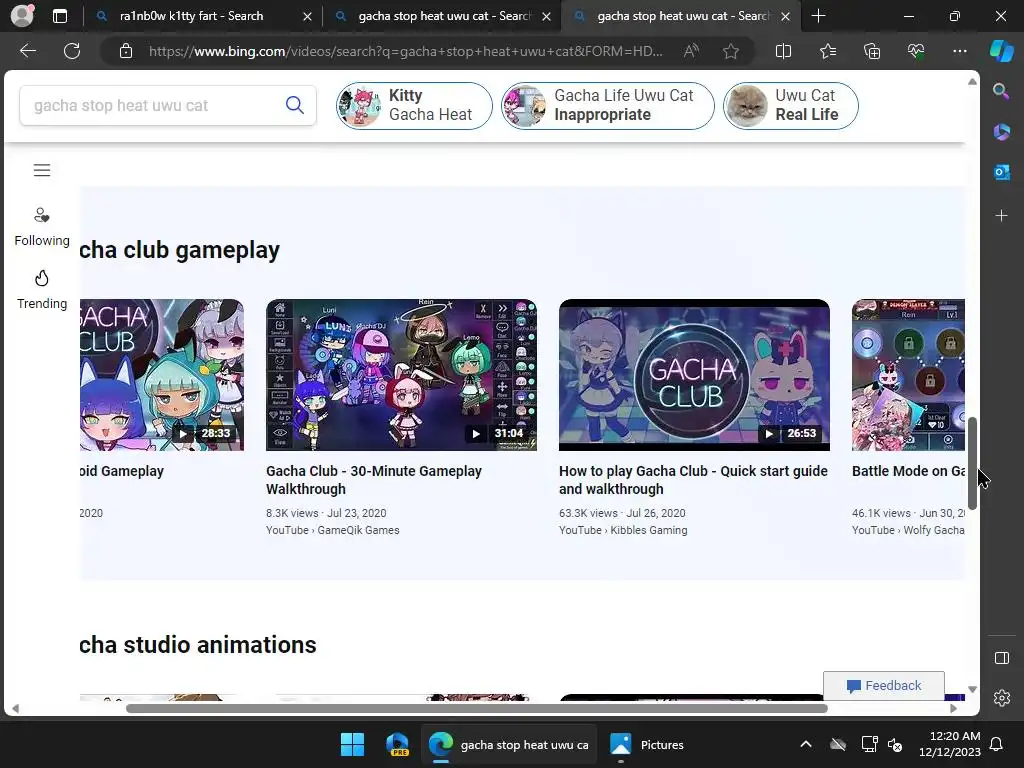Viewport: 1024px width, 768px height.
Task: Open the browser profile avatar
Action: [x=22, y=16]
